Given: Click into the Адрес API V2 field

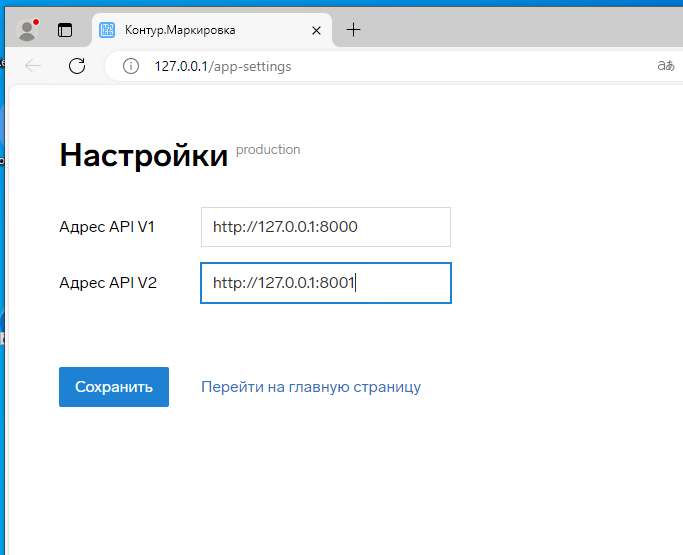Looking at the screenshot, I should pos(325,283).
